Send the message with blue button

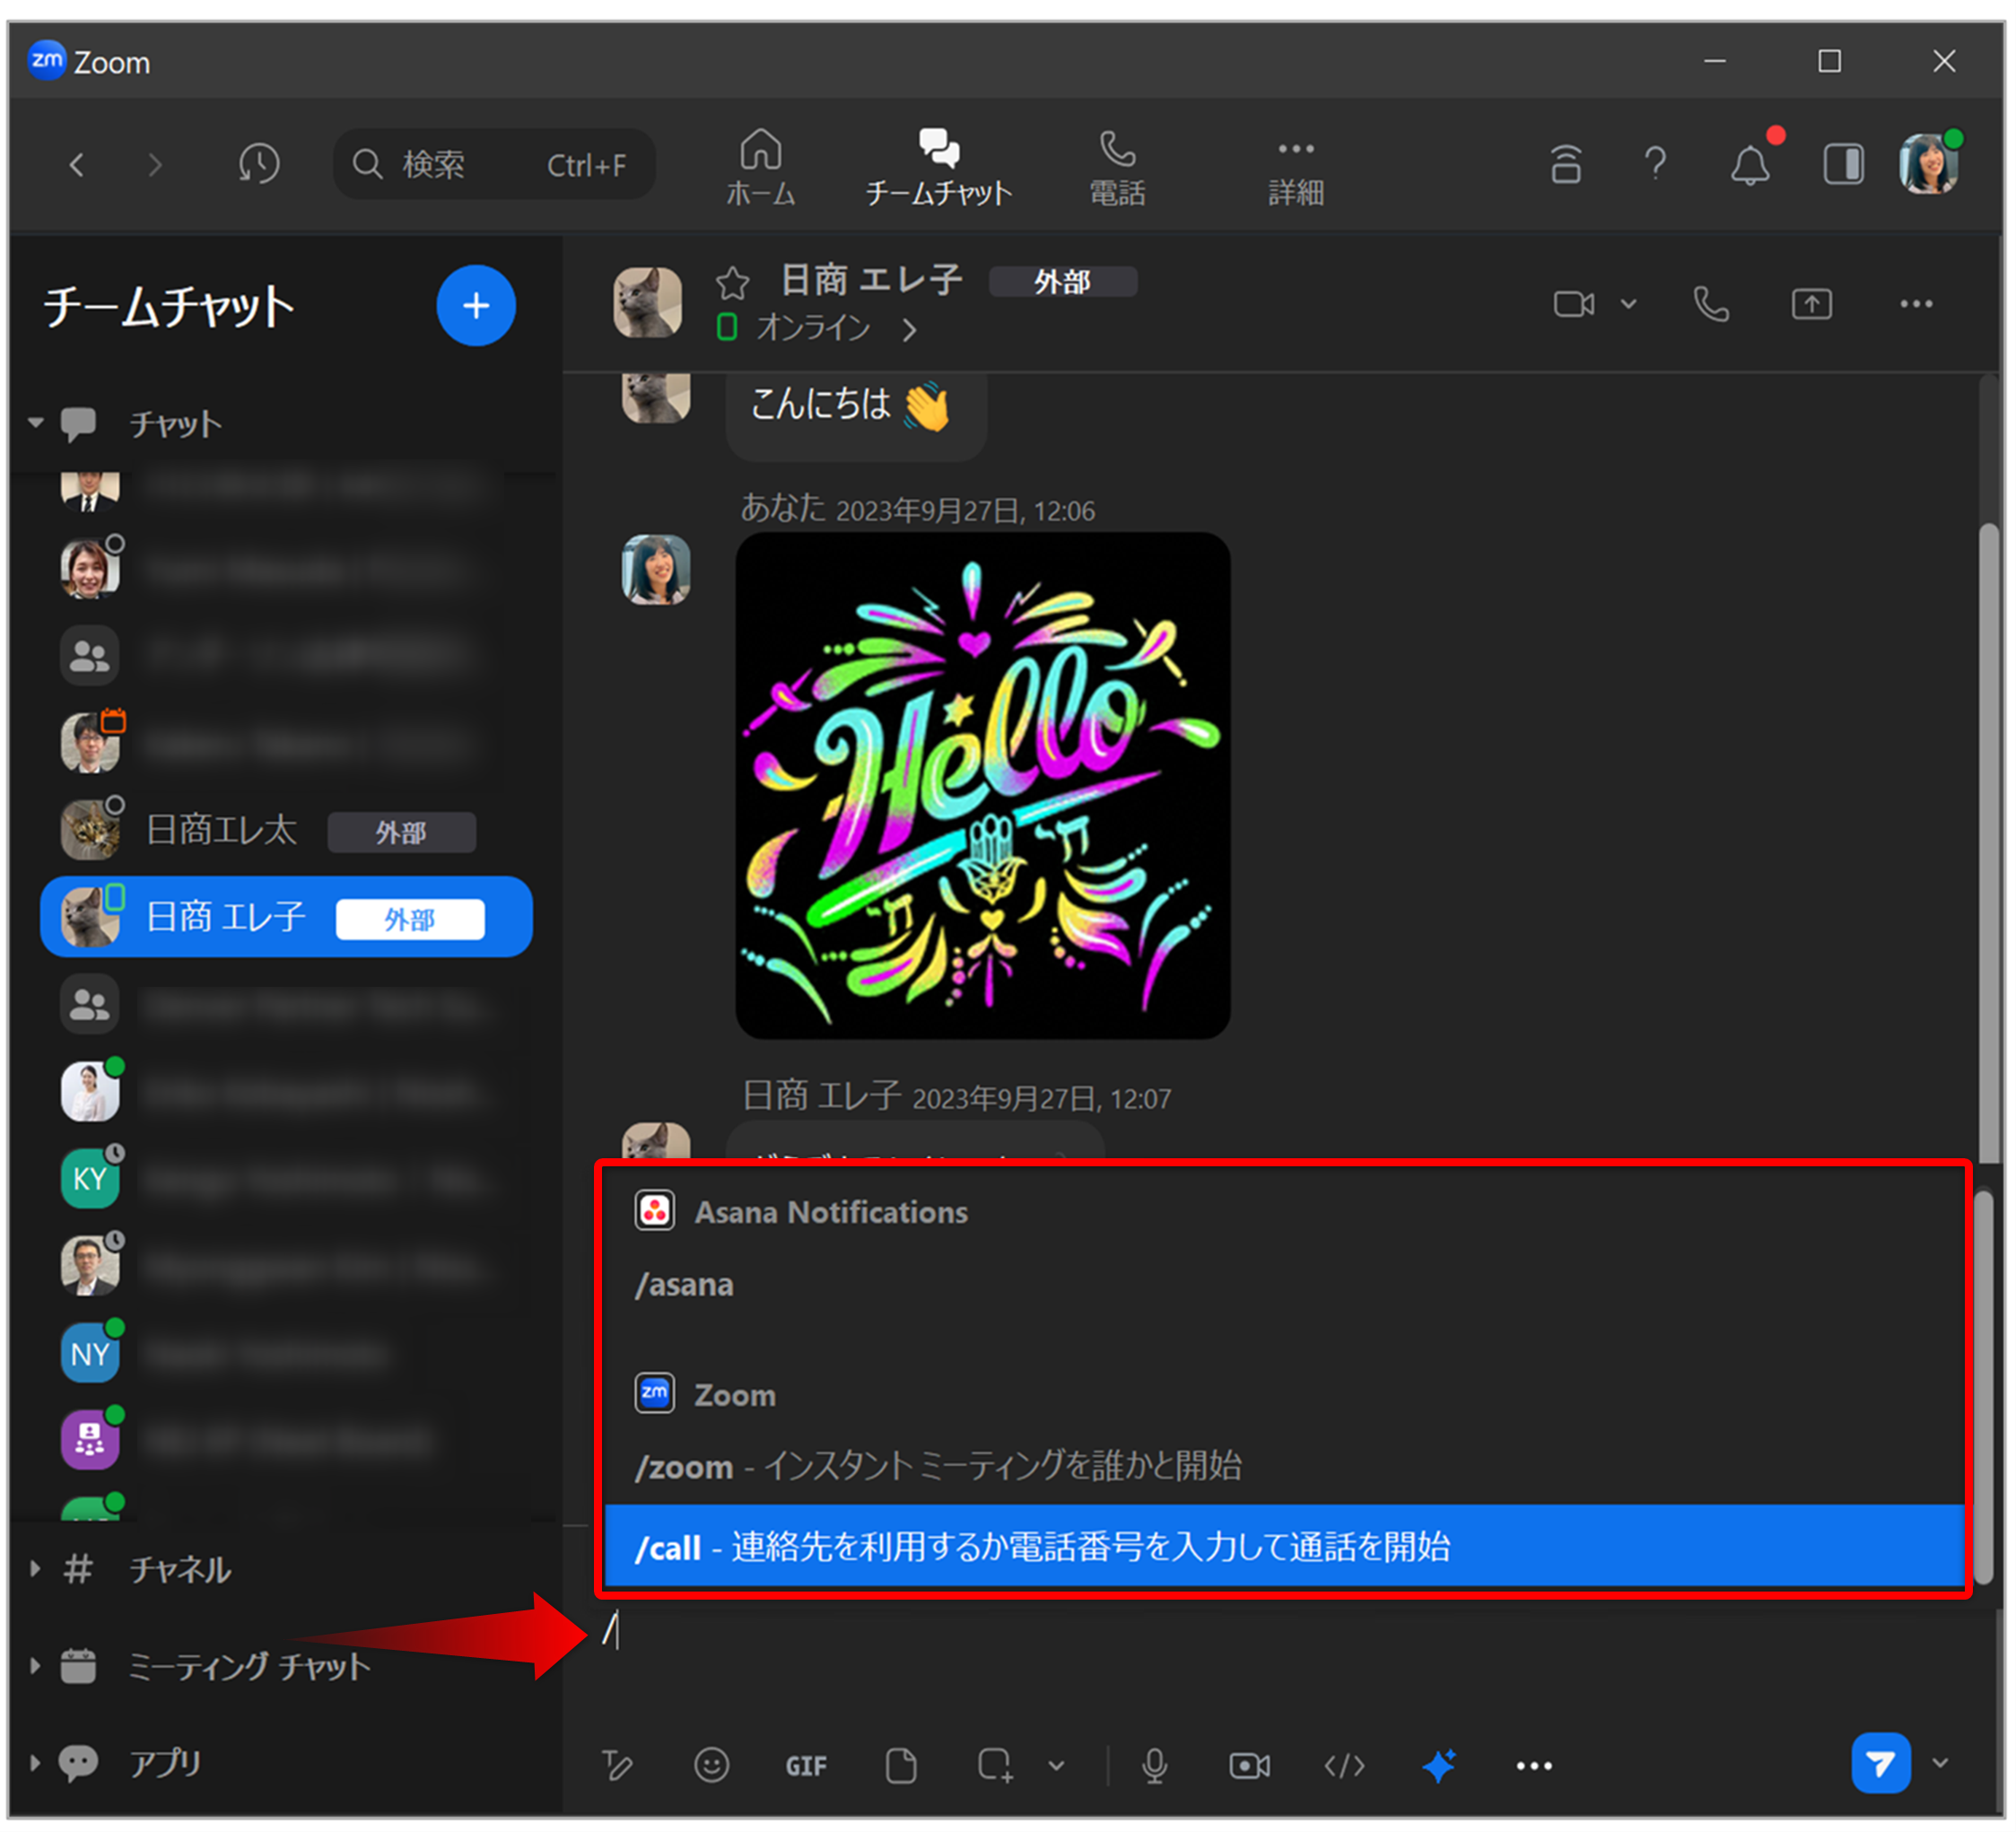pyautogui.click(x=1880, y=1764)
